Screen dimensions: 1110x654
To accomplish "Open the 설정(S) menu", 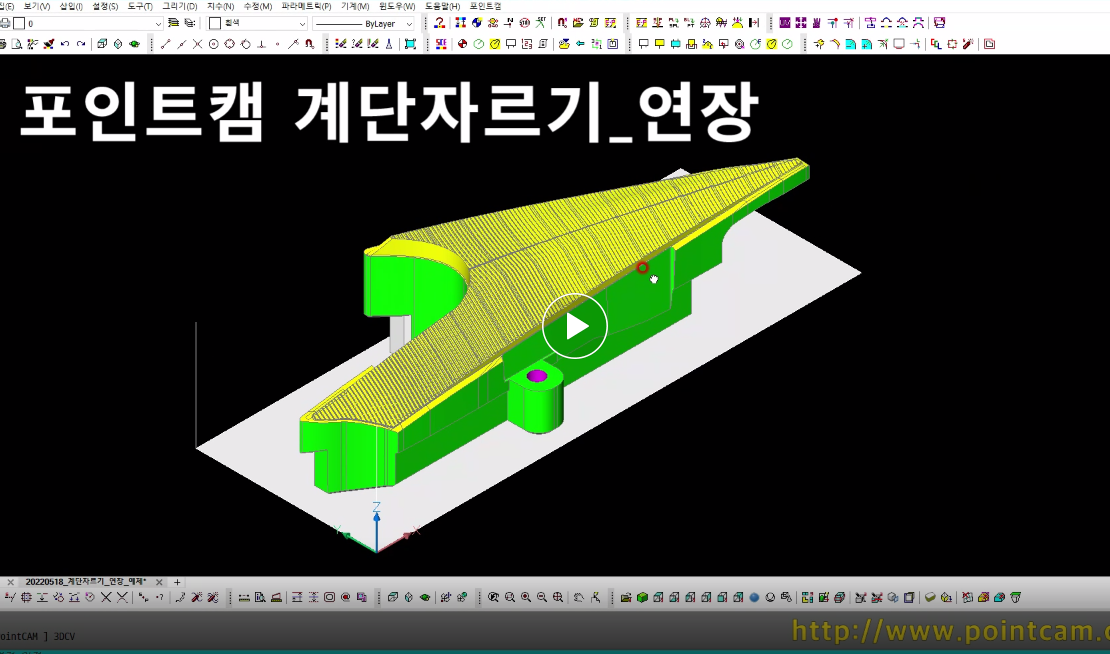I will click(x=105, y=6).
